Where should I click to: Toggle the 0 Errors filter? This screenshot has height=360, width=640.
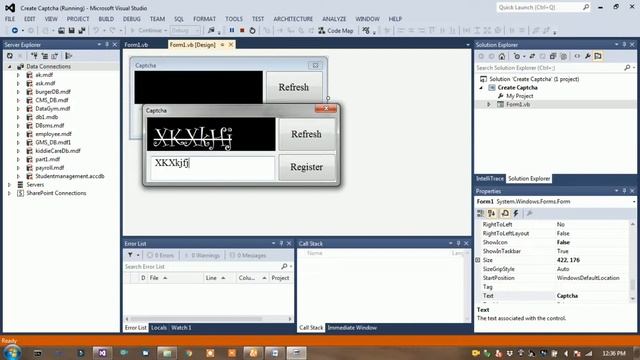click(x=161, y=255)
